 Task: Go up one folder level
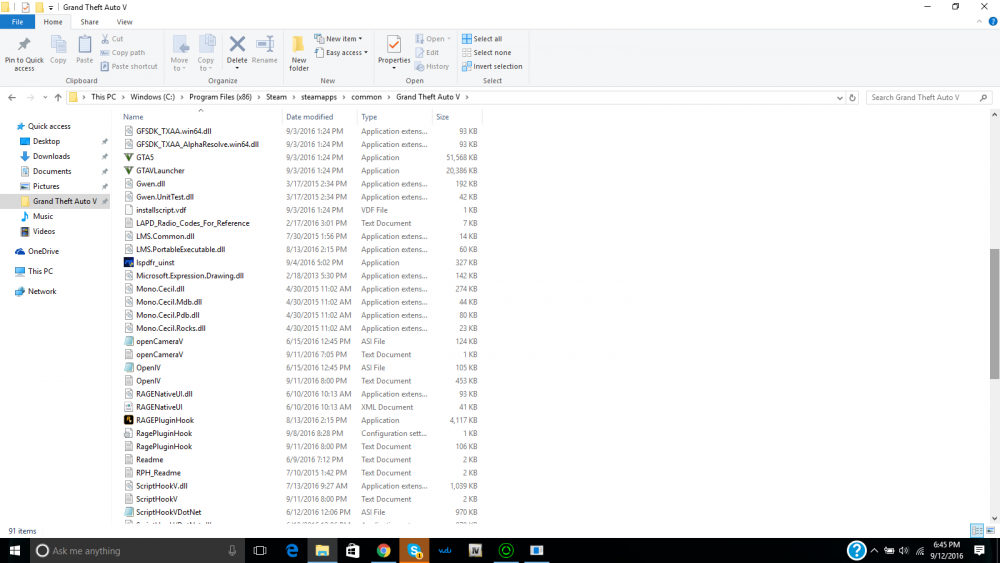[x=58, y=98]
